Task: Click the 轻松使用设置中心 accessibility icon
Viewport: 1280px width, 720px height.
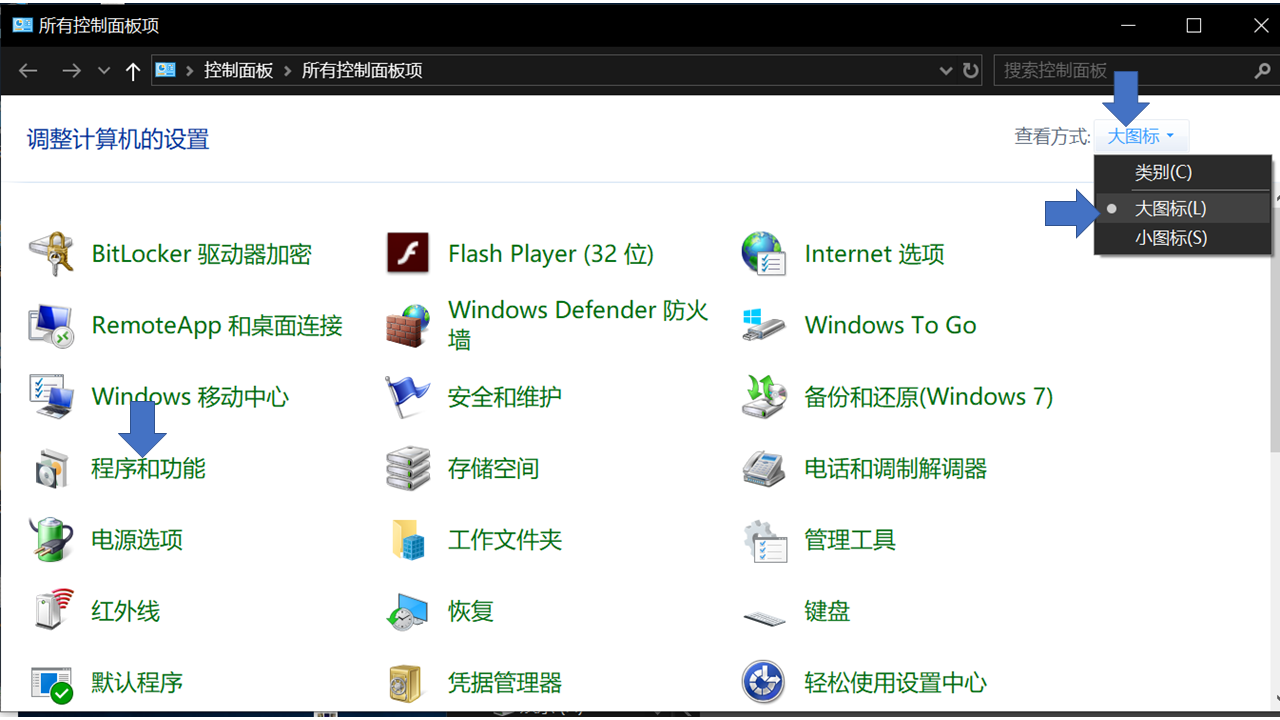Action: point(763,683)
